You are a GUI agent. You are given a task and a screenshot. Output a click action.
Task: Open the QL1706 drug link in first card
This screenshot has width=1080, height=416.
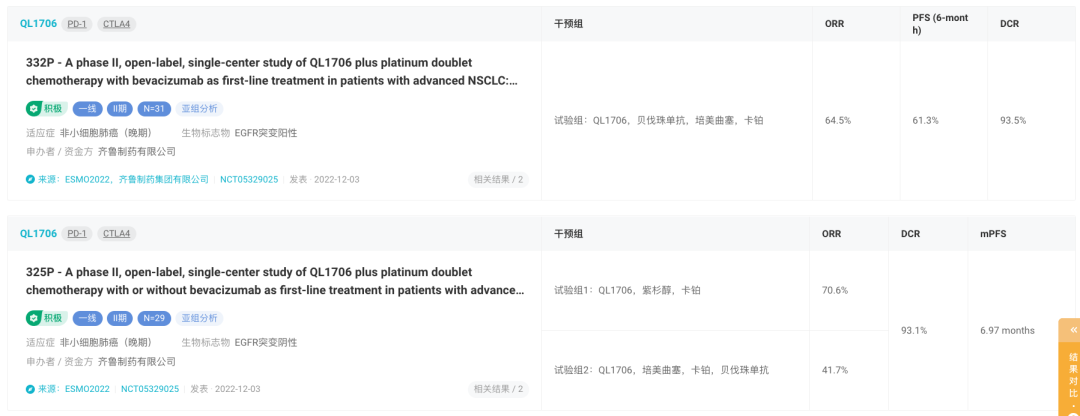[39, 23]
